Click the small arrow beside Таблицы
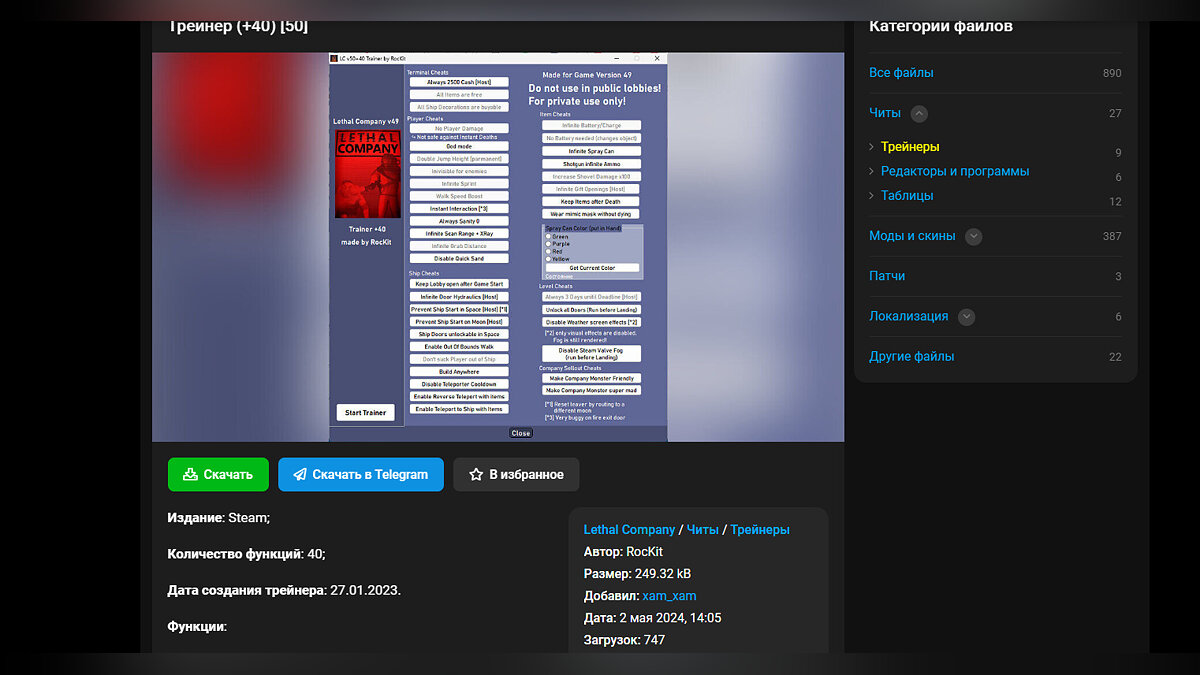This screenshot has width=1200, height=675. pyautogui.click(x=872, y=196)
